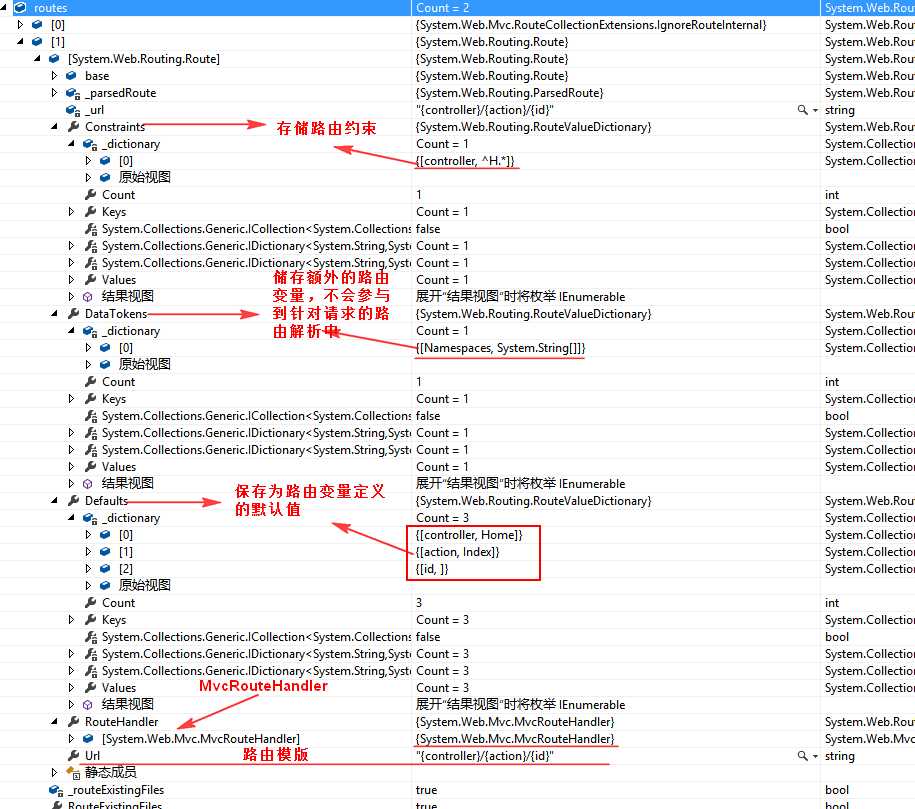Screen dimensions: 915x809
Task: Click the Defaults wrench property icon
Action: (74, 500)
